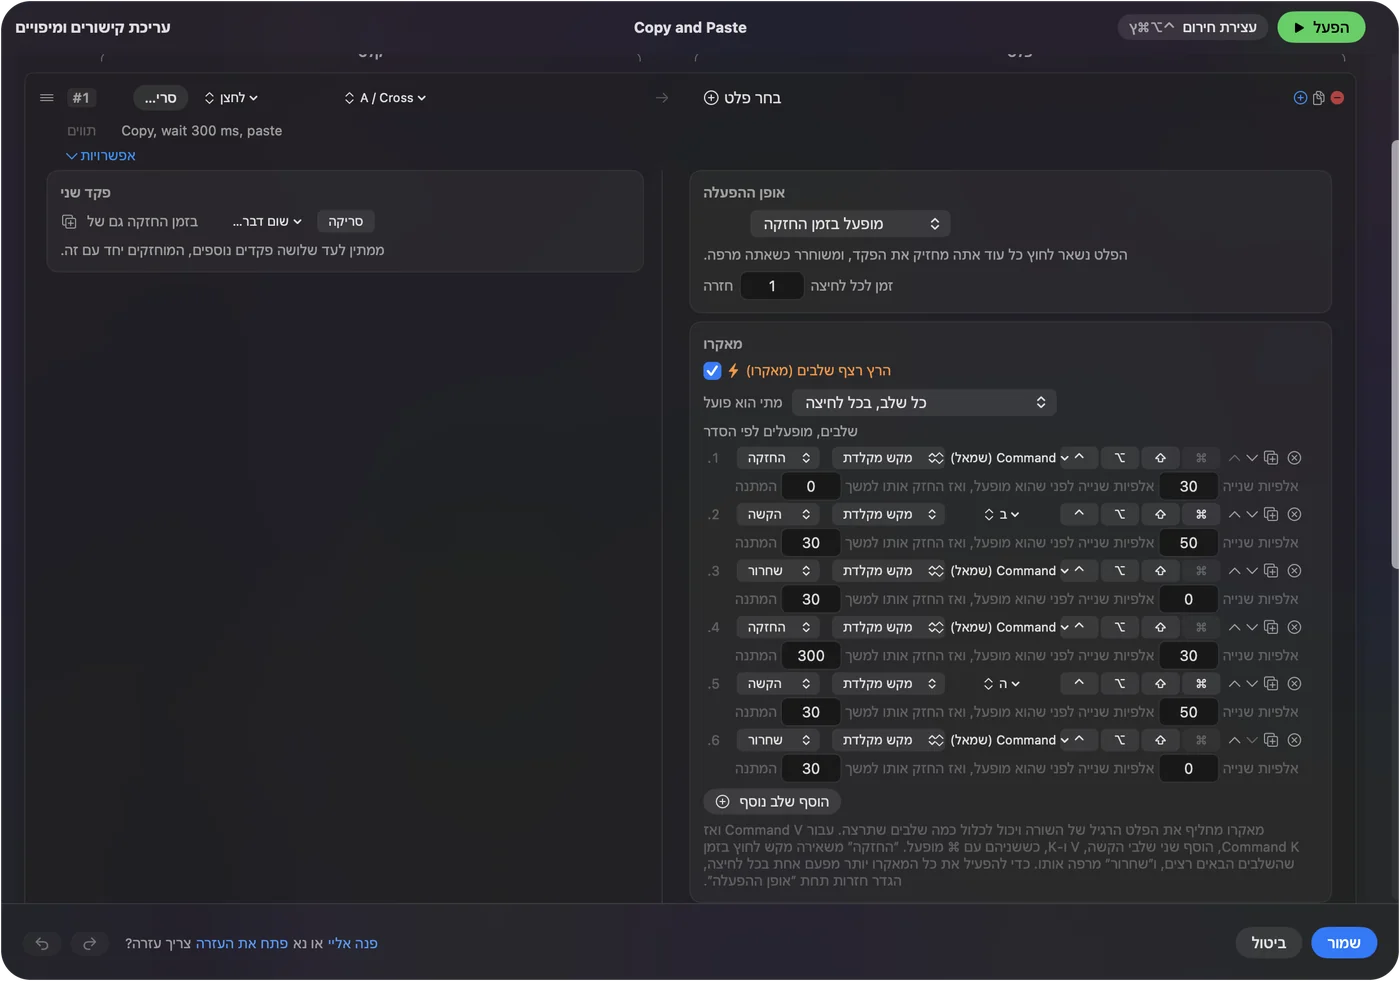Remove macro step 5 with its circled X icon

pos(1294,684)
